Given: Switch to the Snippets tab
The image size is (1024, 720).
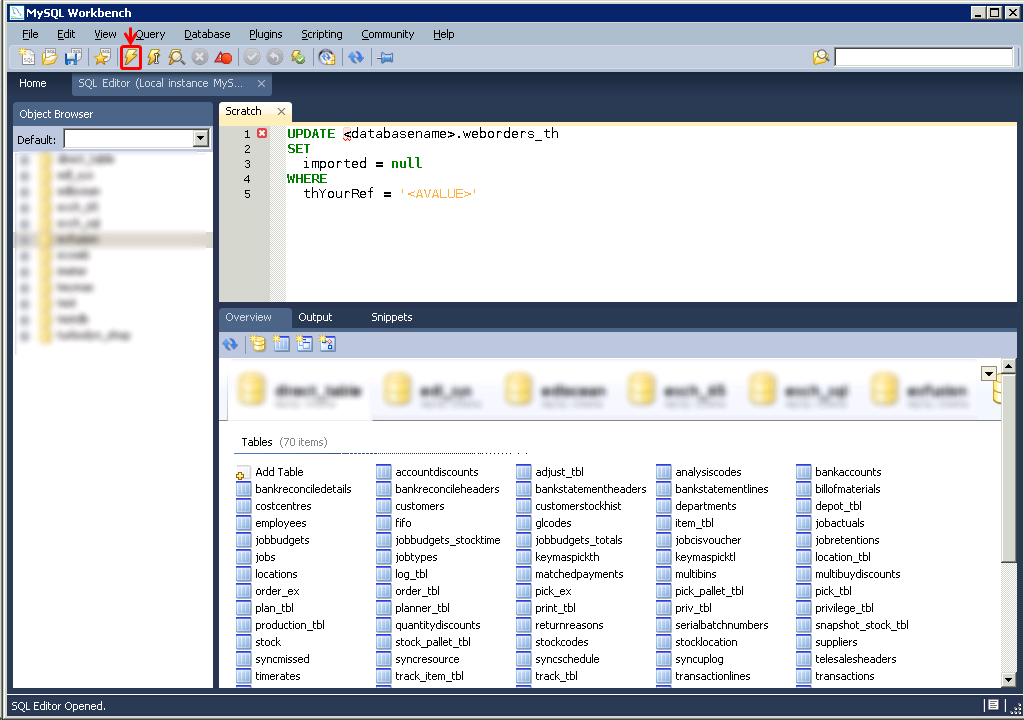Looking at the screenshot, I should 392,317.
